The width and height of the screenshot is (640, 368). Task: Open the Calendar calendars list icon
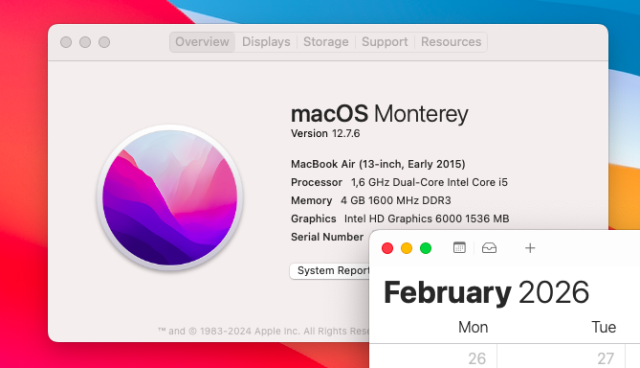459,248
